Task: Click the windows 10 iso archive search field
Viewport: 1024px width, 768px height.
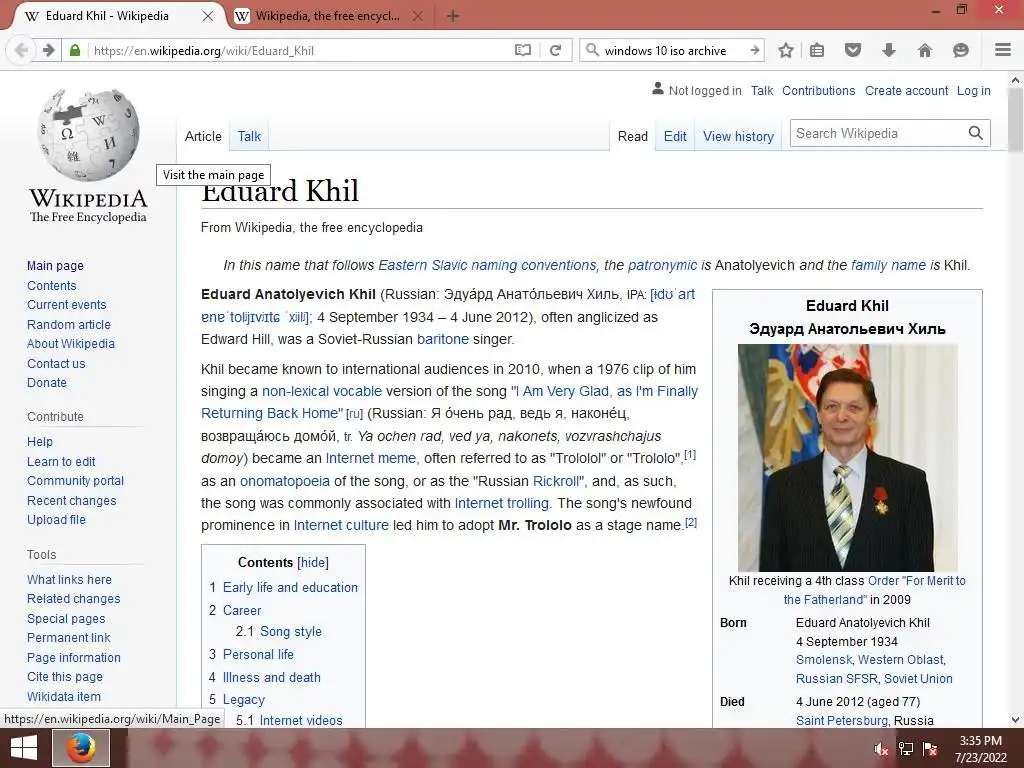Action: pos(673,50)
